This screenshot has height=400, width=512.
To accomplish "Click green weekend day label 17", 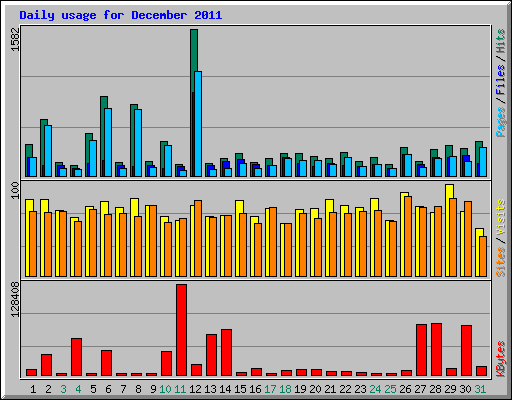I will point(270,389).
